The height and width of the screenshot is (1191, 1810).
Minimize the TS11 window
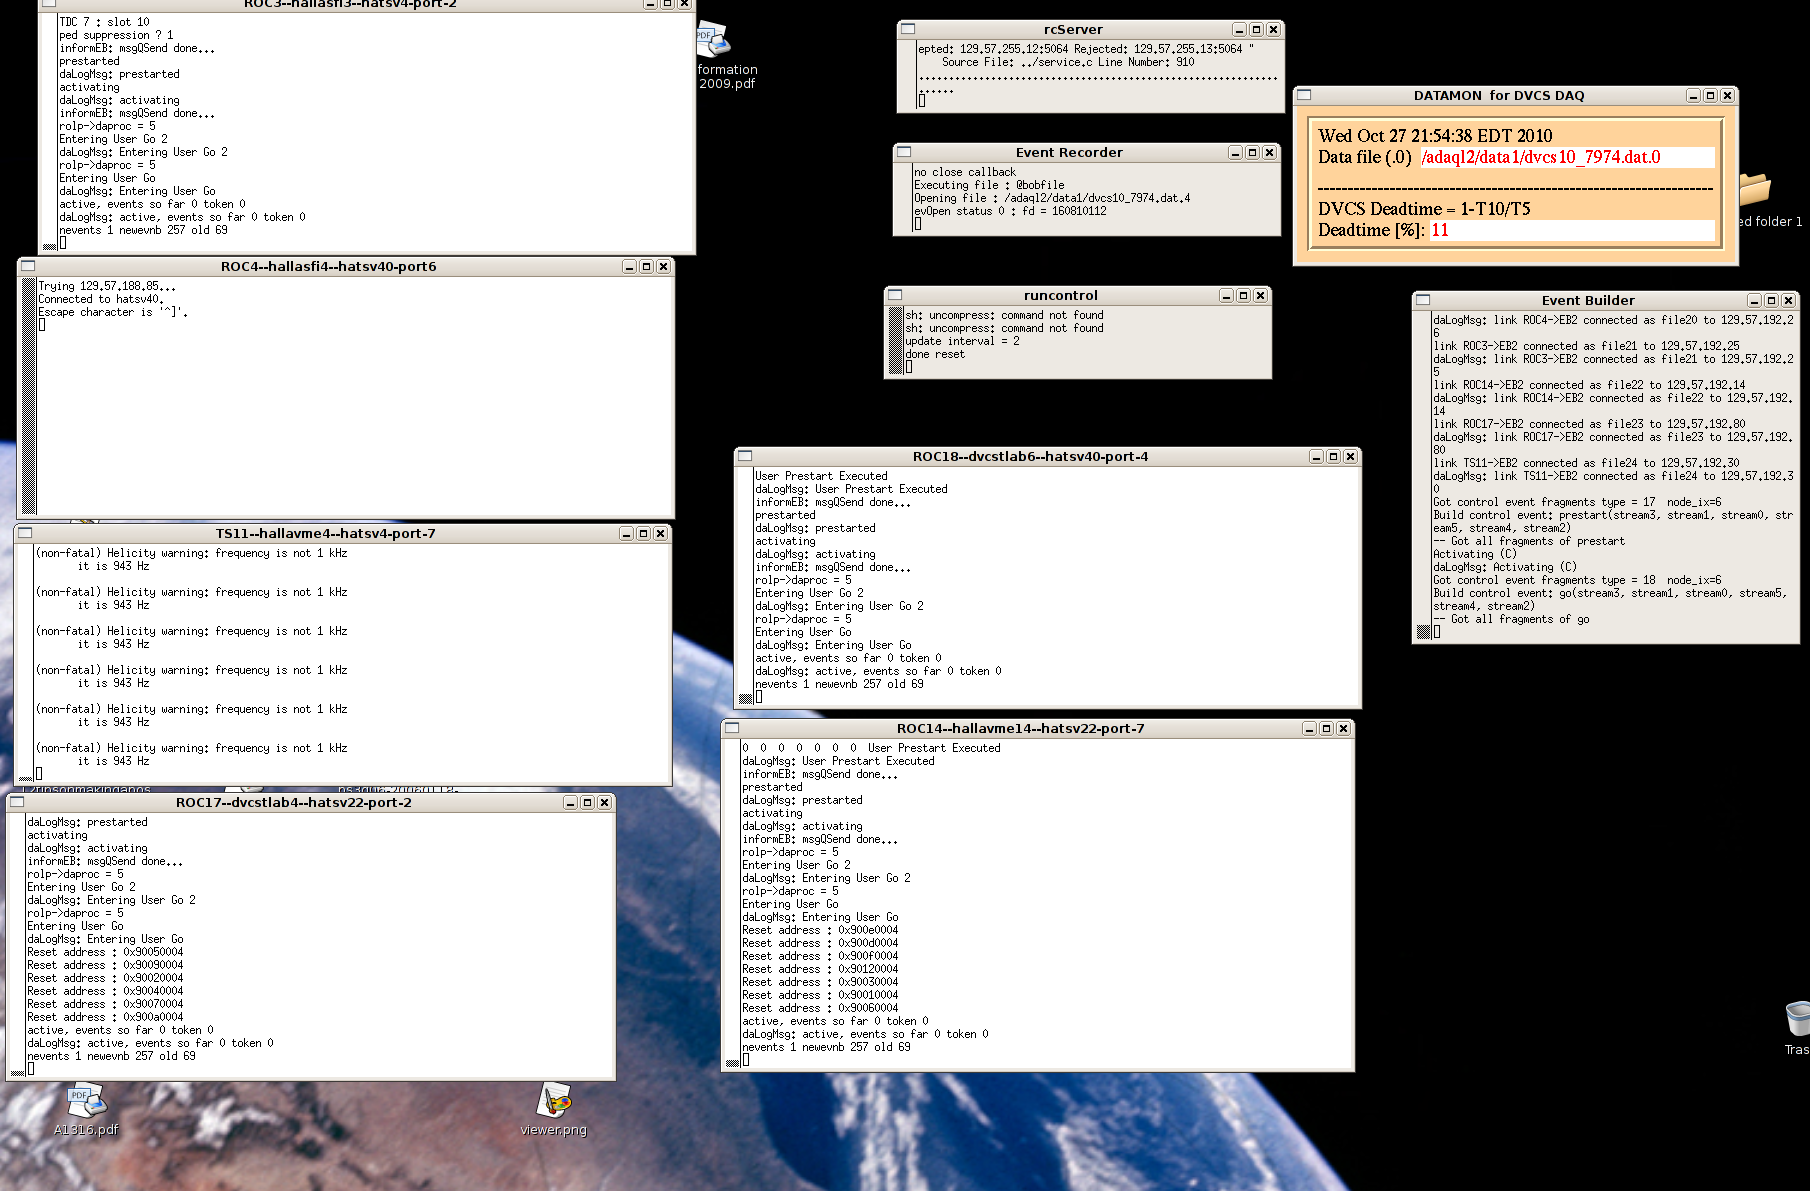[x=626, y=533]
